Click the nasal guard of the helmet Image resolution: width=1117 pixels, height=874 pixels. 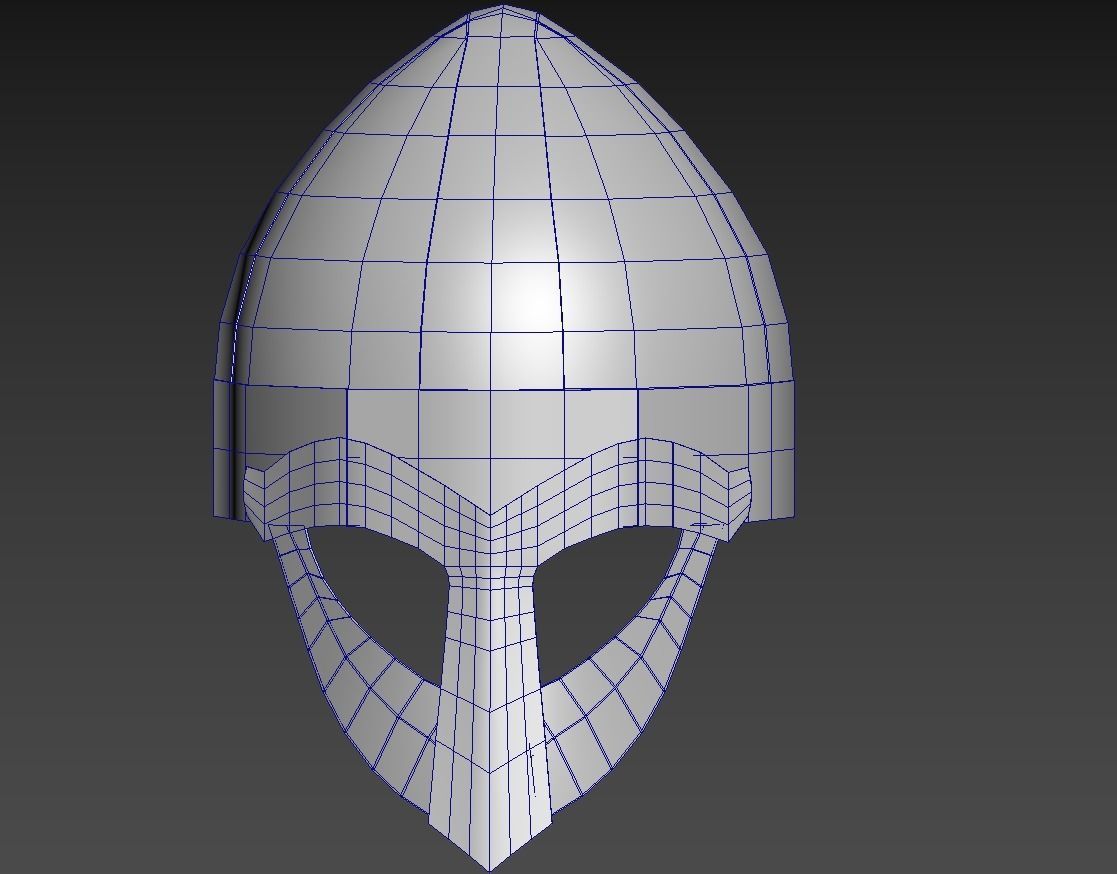(x=489, y=705)
